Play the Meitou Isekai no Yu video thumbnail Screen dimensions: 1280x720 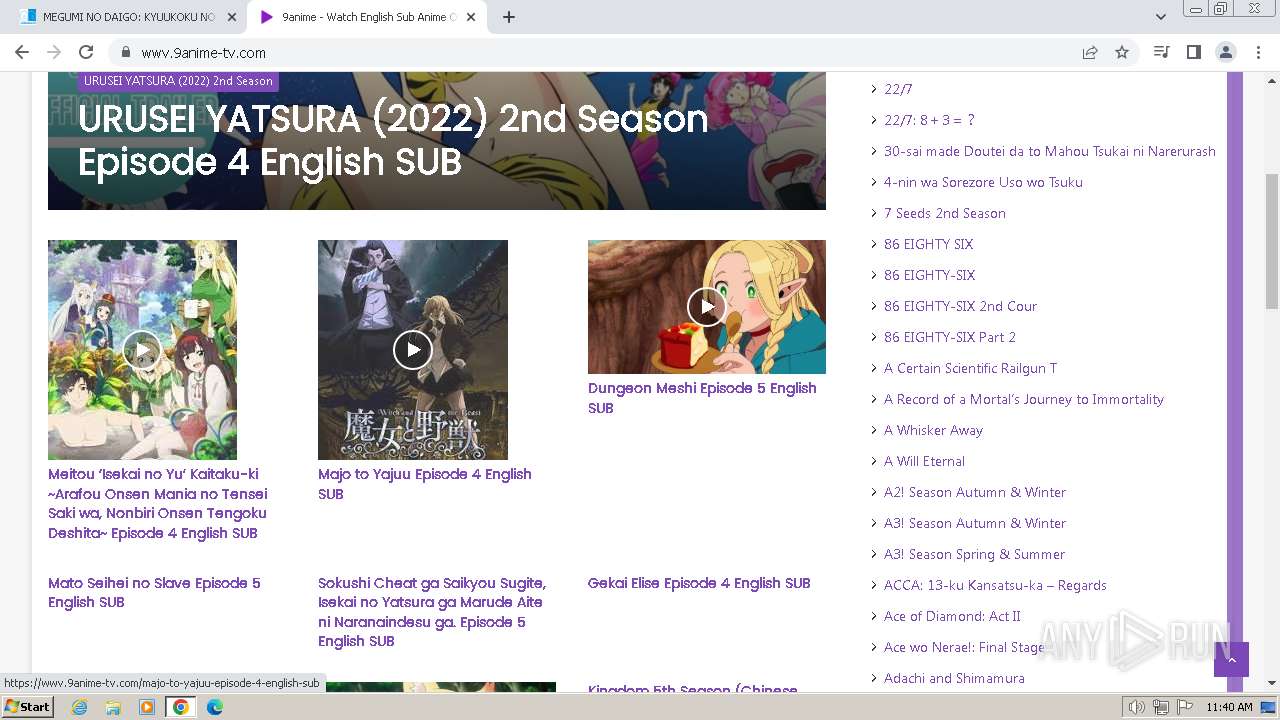142,350
